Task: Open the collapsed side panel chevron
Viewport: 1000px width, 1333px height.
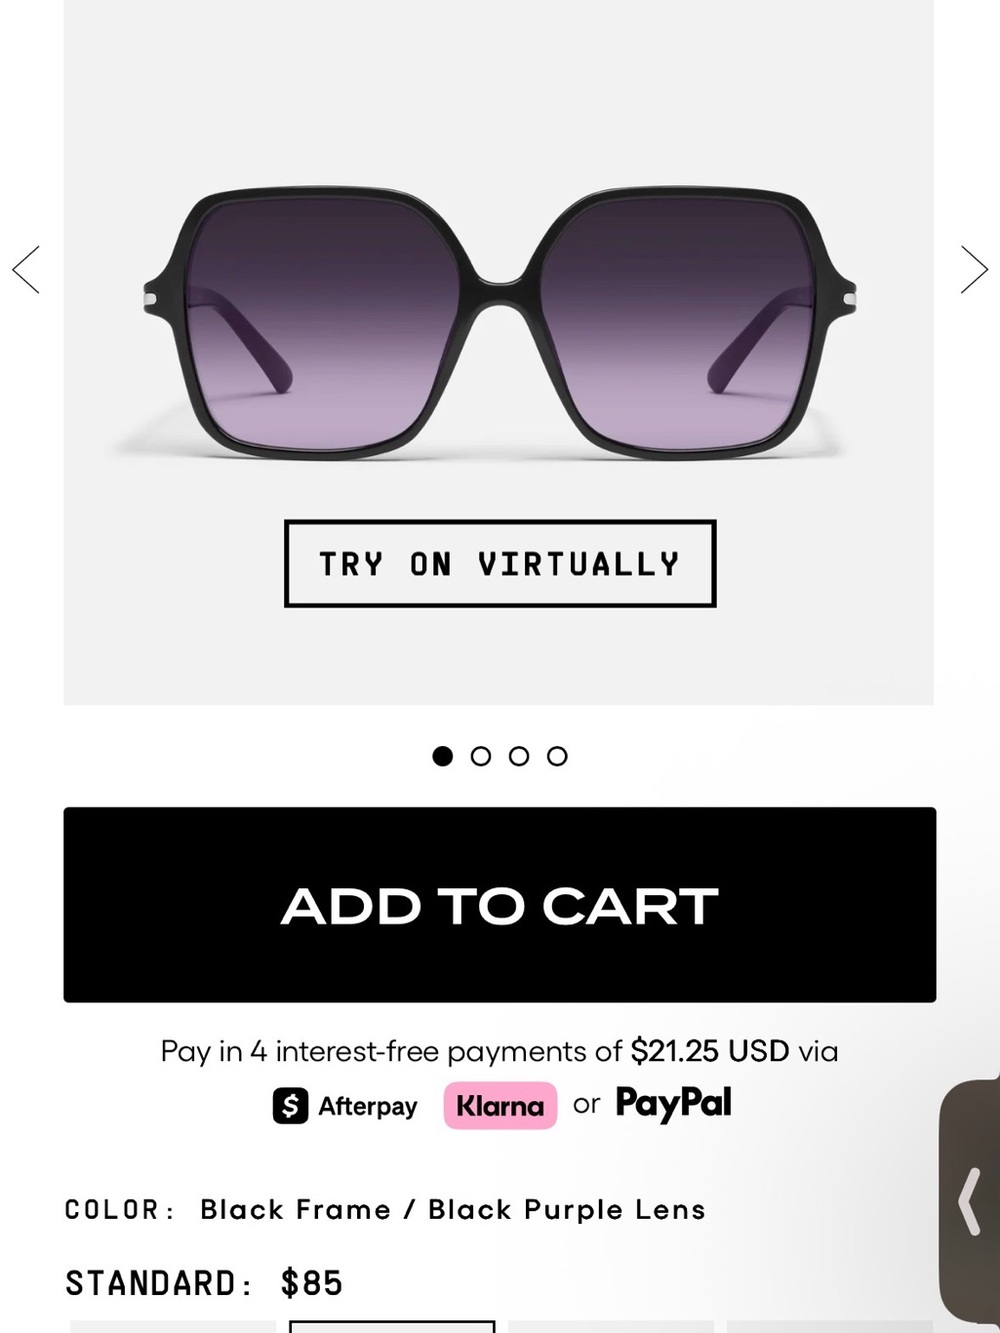Action: point(970,1201)
